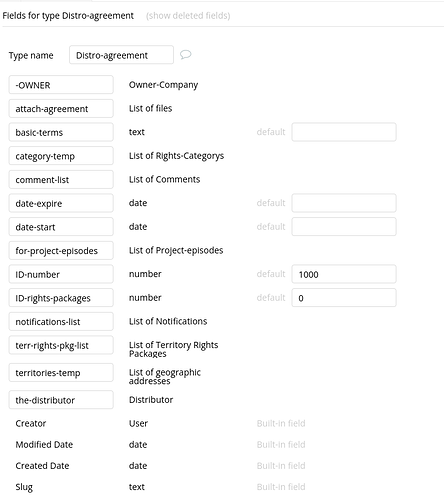Click the comment-list field name box
The width and height of the screenshot is (444, 500).
click(x=61, y=179)
